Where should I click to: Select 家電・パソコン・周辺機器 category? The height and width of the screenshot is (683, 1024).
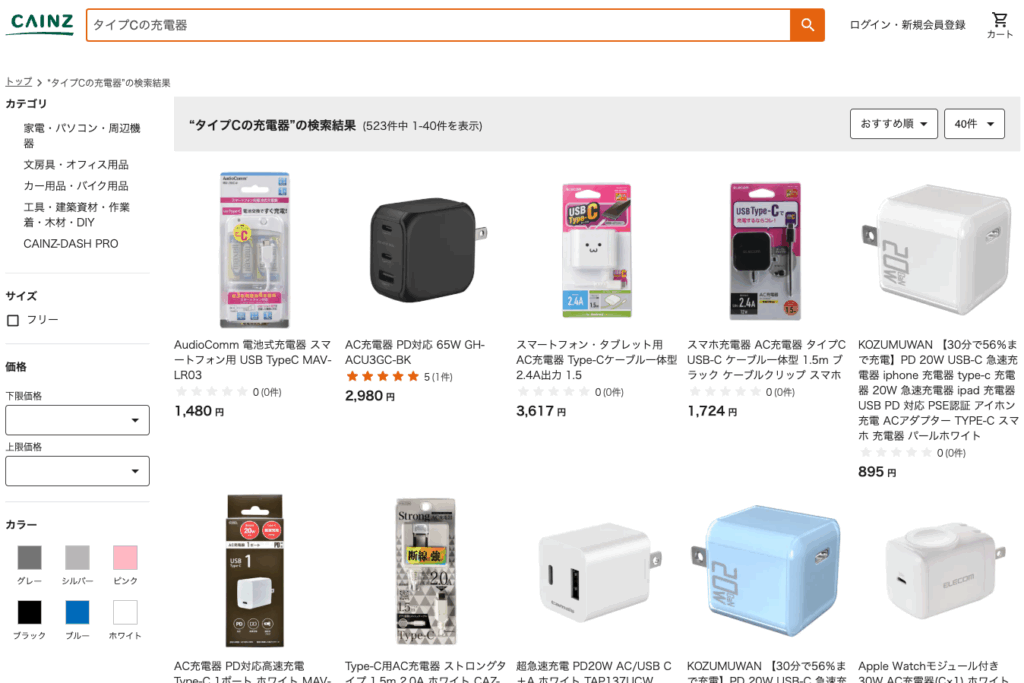(x=82, y=135)
